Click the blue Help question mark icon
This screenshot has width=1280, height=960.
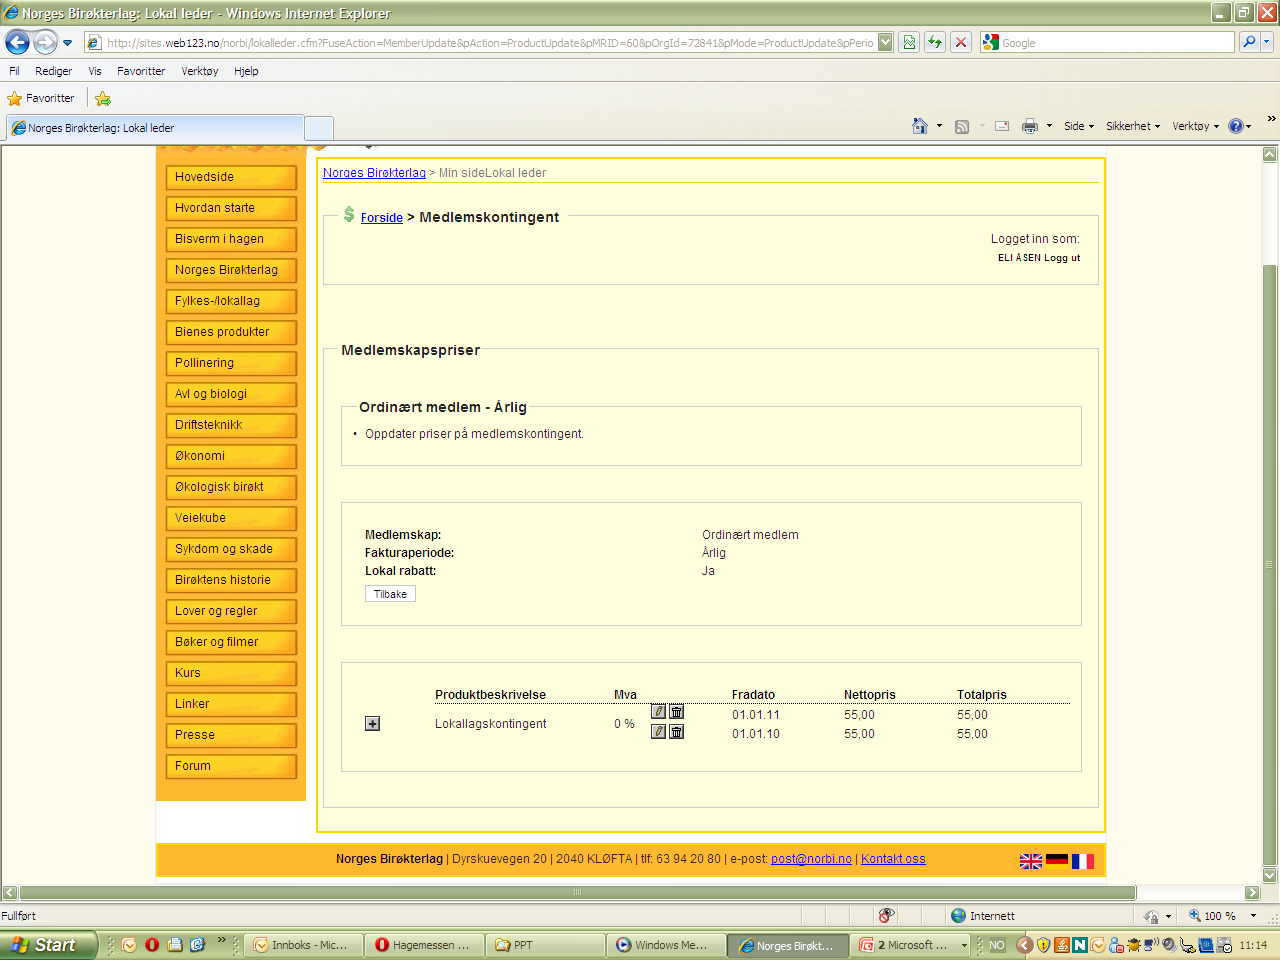click(x=1236, y=126)
